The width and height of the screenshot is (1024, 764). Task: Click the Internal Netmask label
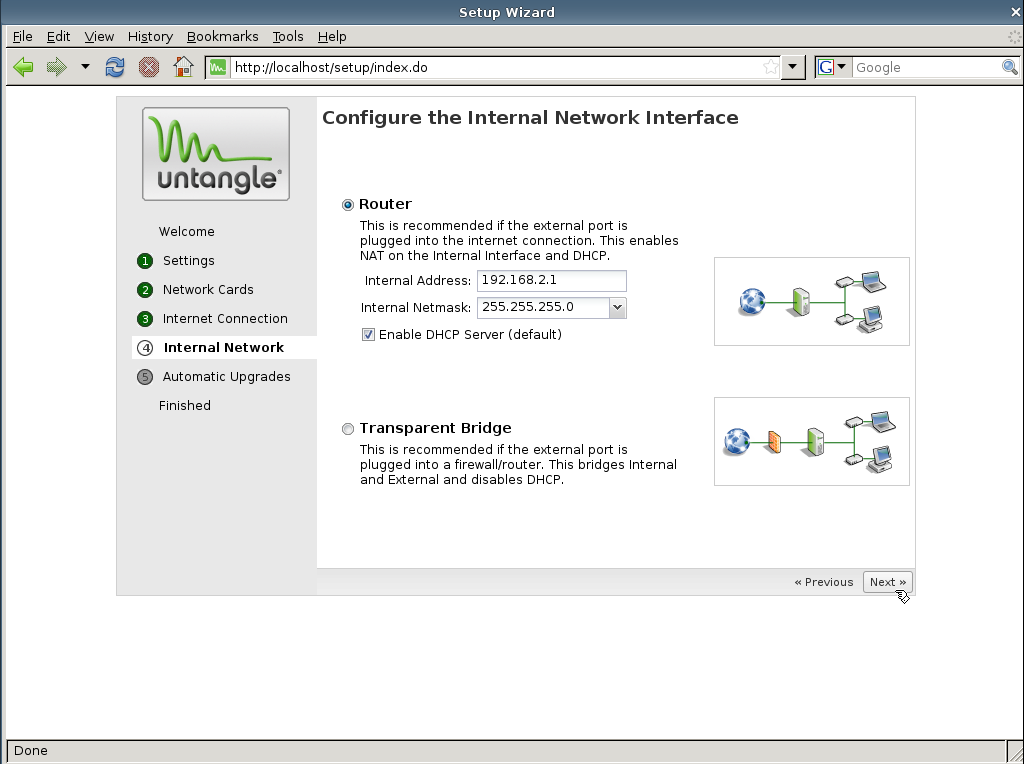(415, 308)
